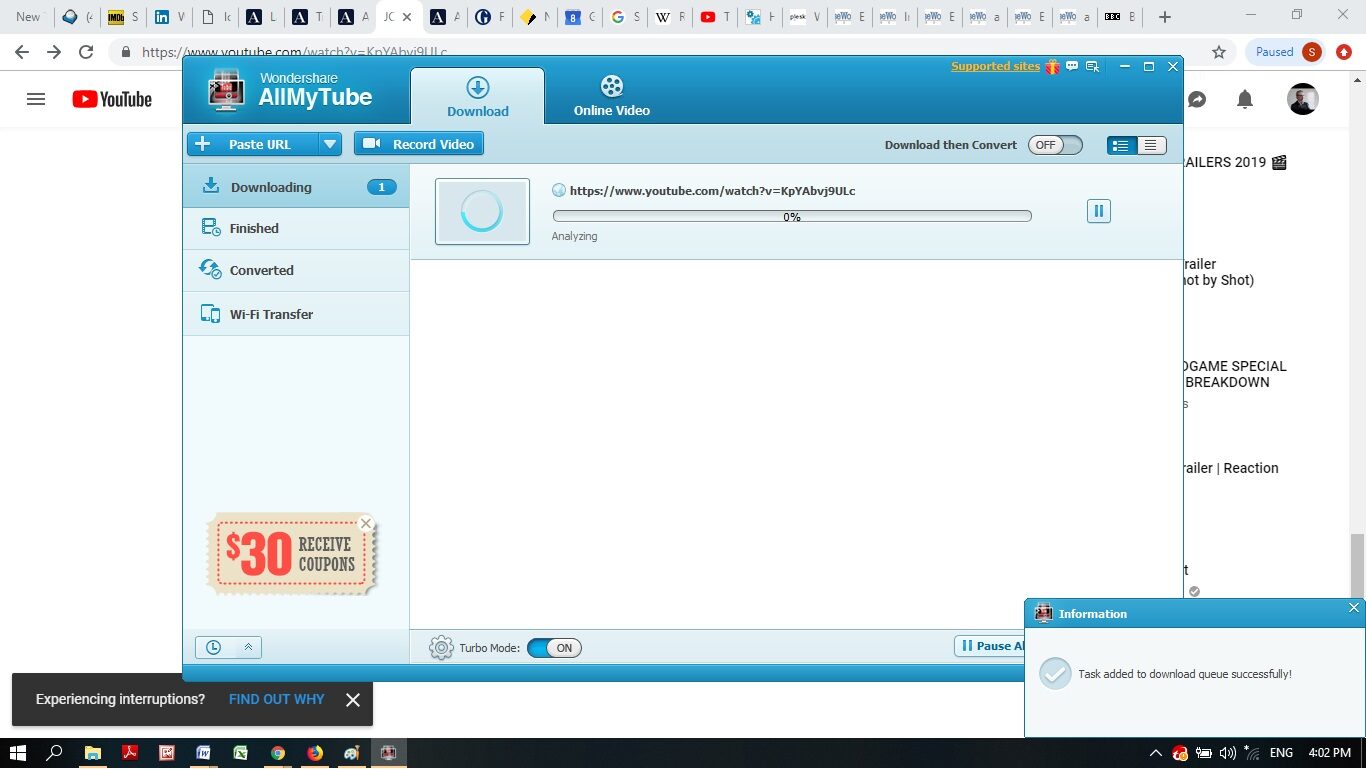The image size is (1366, 769).
Task: Open YouTube share messages icon
Action: coord(1196,99)
